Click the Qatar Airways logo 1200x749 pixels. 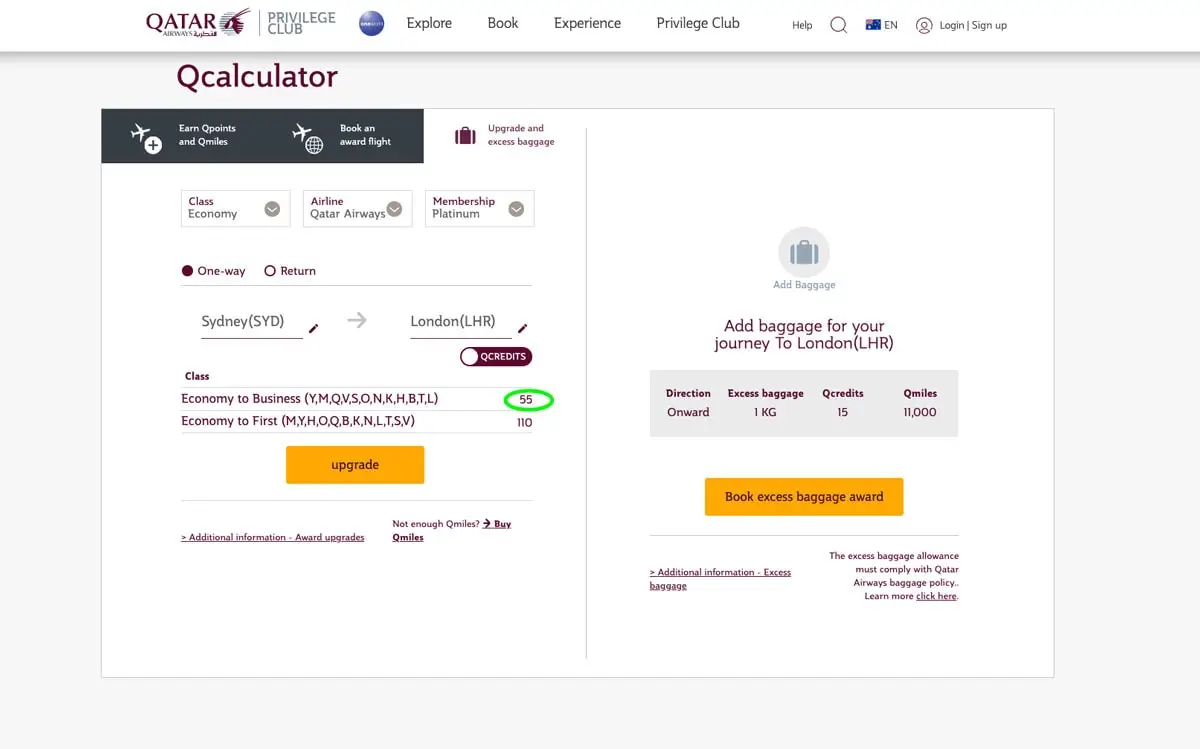[198, 23]
